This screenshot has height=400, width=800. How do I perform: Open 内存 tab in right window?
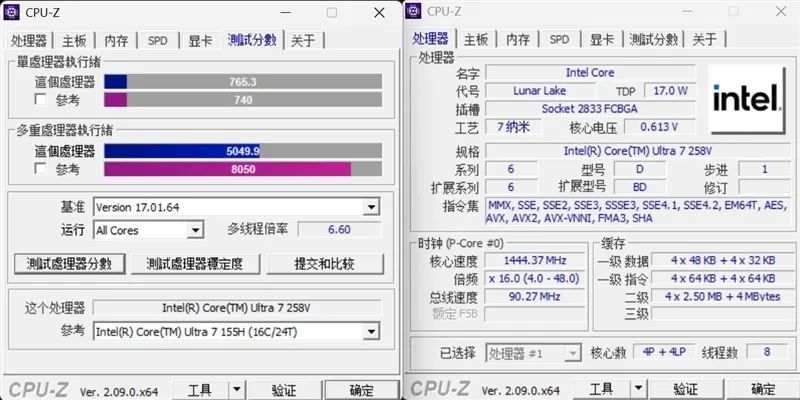click(518, 39)
